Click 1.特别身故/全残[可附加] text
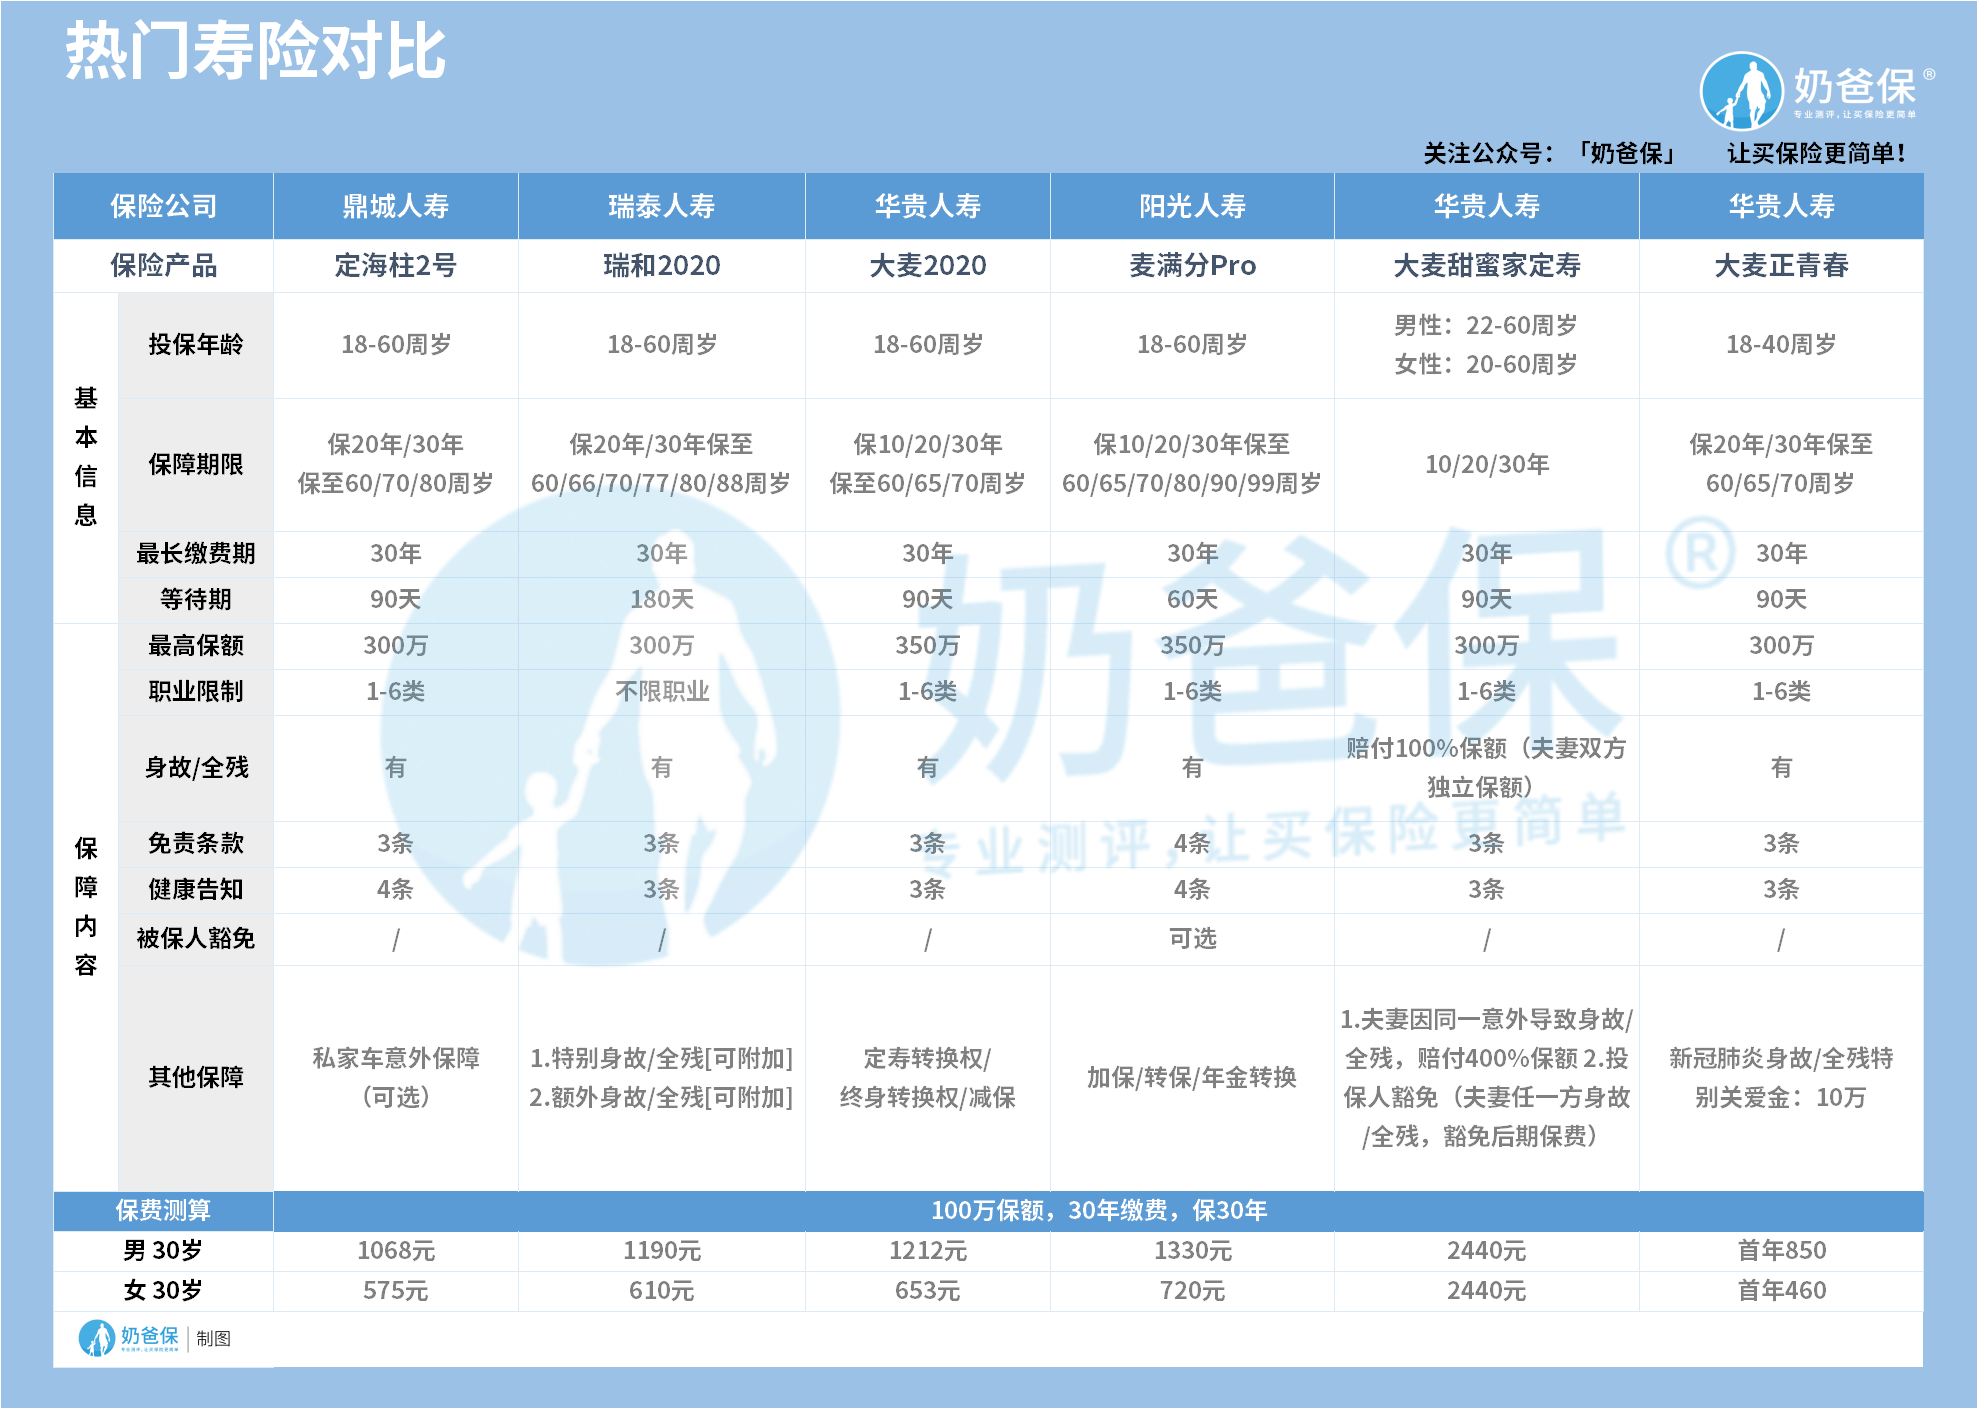Screen dimensions: 1978x1409 pos(661,1058)
